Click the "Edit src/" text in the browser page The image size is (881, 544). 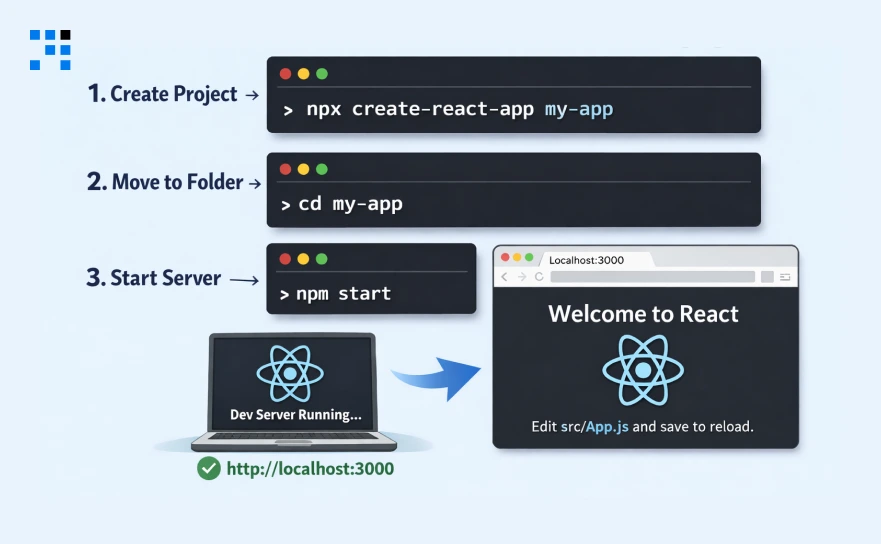pos(558,427)
